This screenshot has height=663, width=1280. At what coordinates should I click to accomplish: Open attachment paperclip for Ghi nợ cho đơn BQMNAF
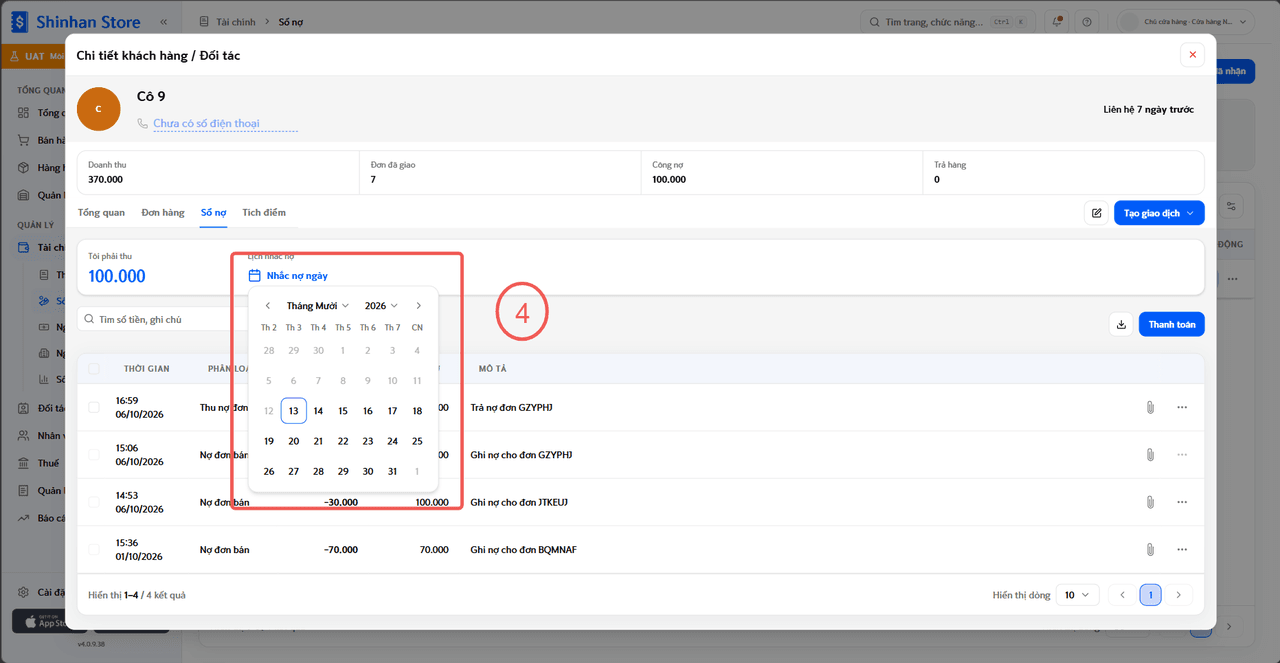[x=1150, y=550]
